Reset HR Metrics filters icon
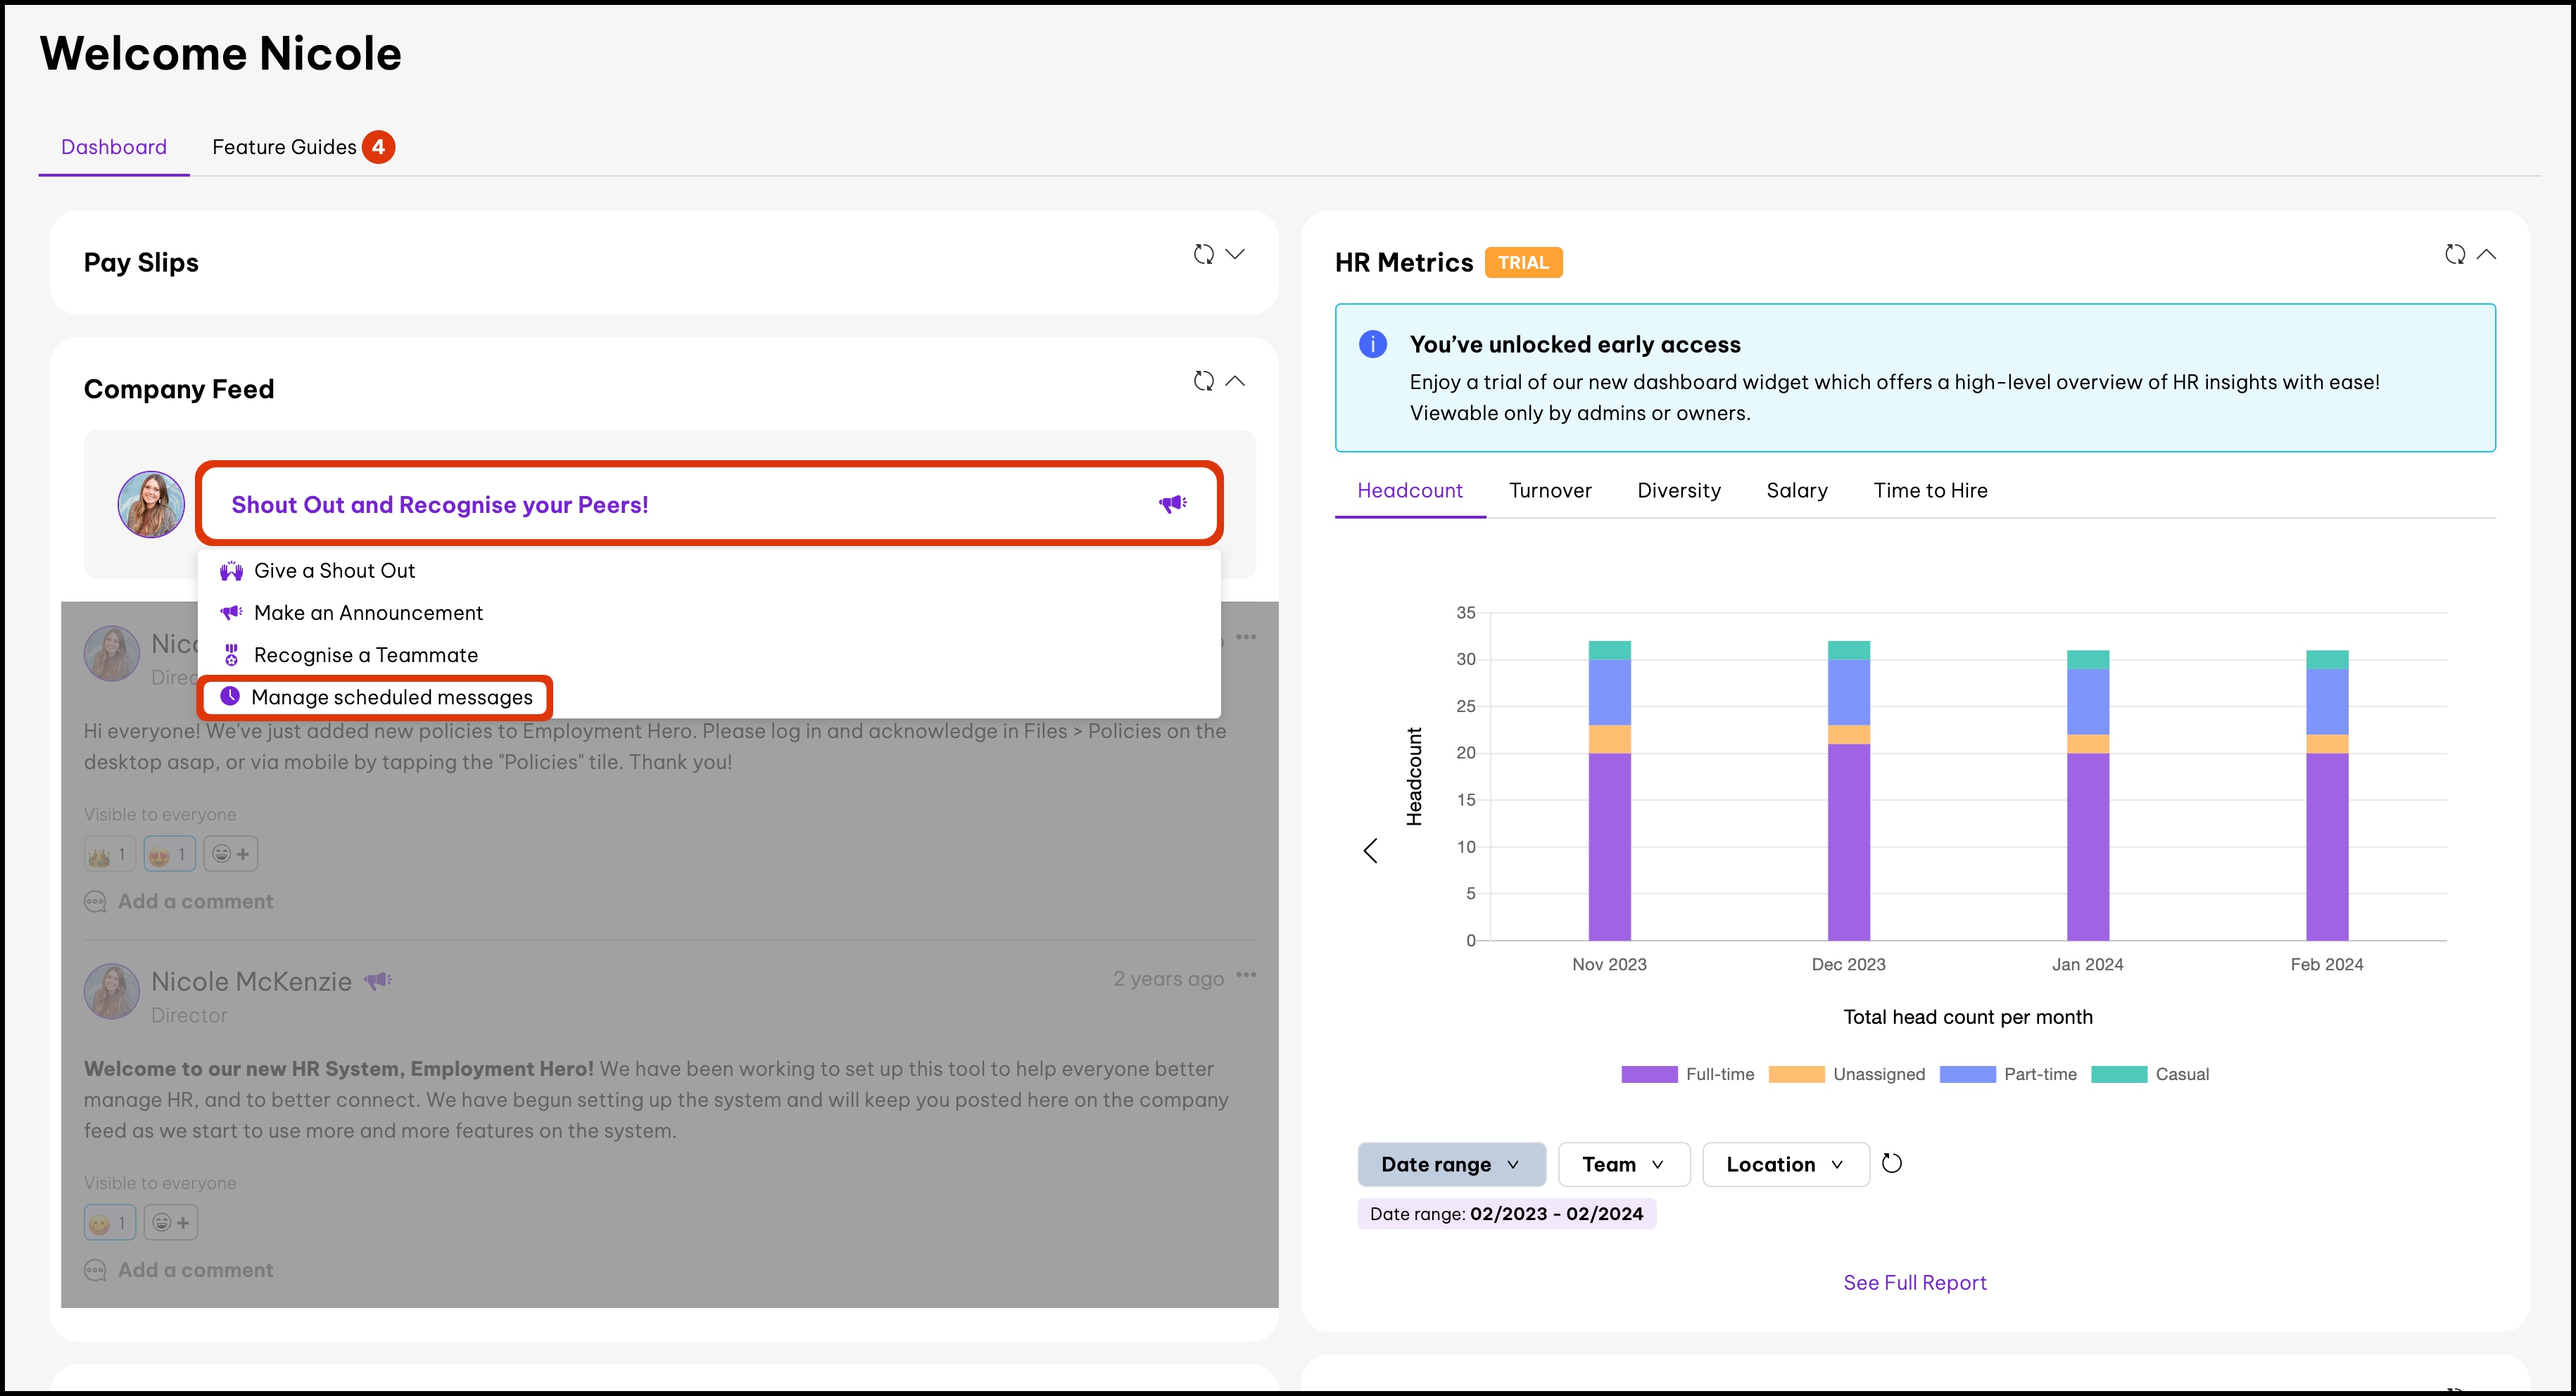Image resolution: width=2576 pixels, height=1396 pixels. point(1891,1163)
